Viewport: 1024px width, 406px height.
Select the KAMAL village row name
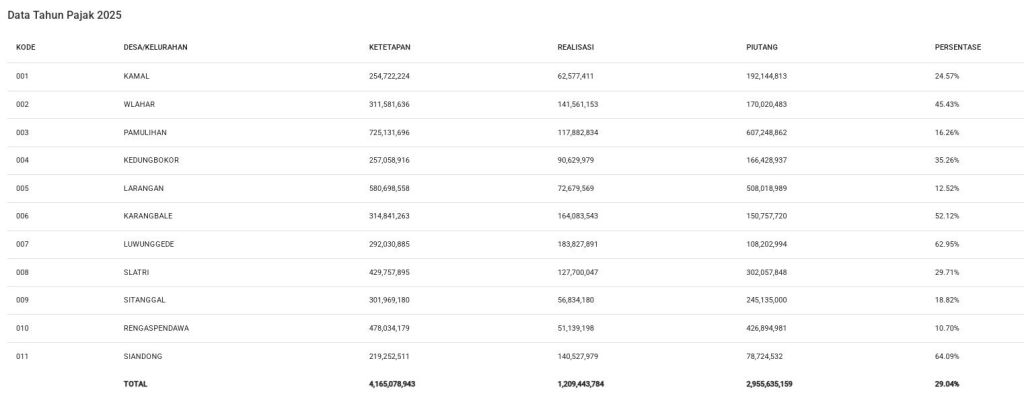pos(137,76)
